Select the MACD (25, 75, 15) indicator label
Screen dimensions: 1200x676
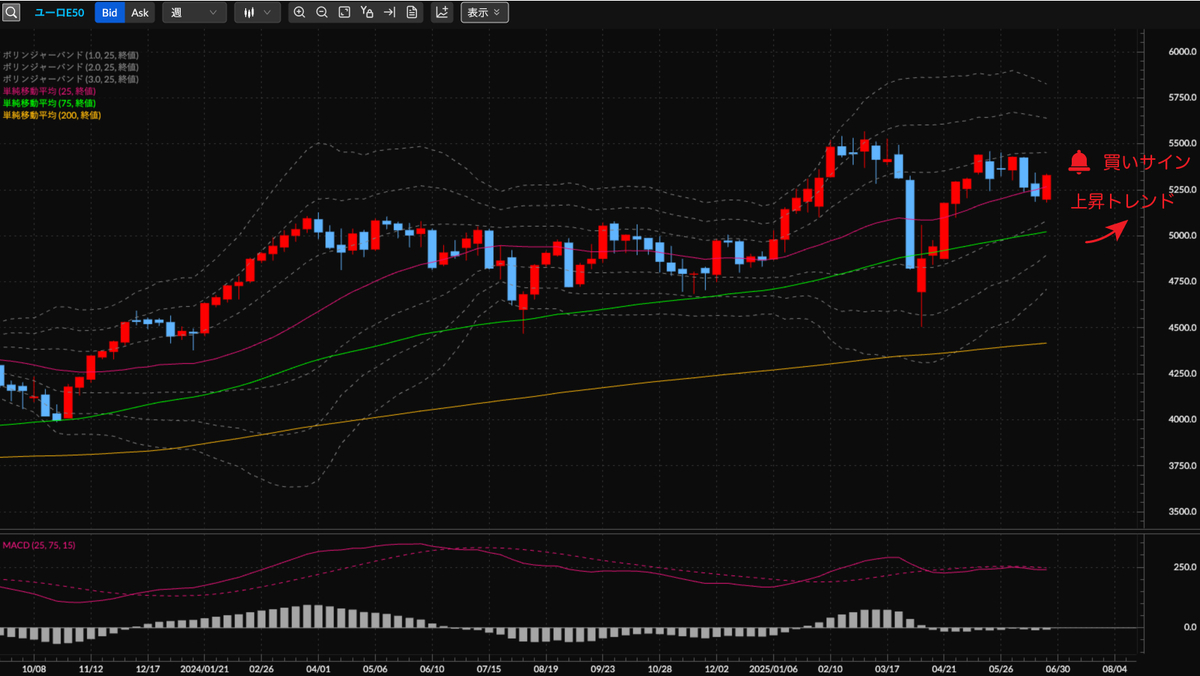[39, 545]
